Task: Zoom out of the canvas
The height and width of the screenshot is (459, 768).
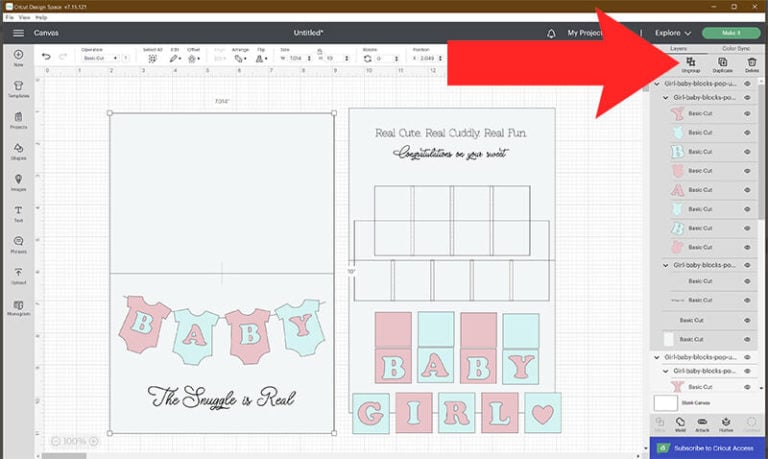Action: coord(55,441)
